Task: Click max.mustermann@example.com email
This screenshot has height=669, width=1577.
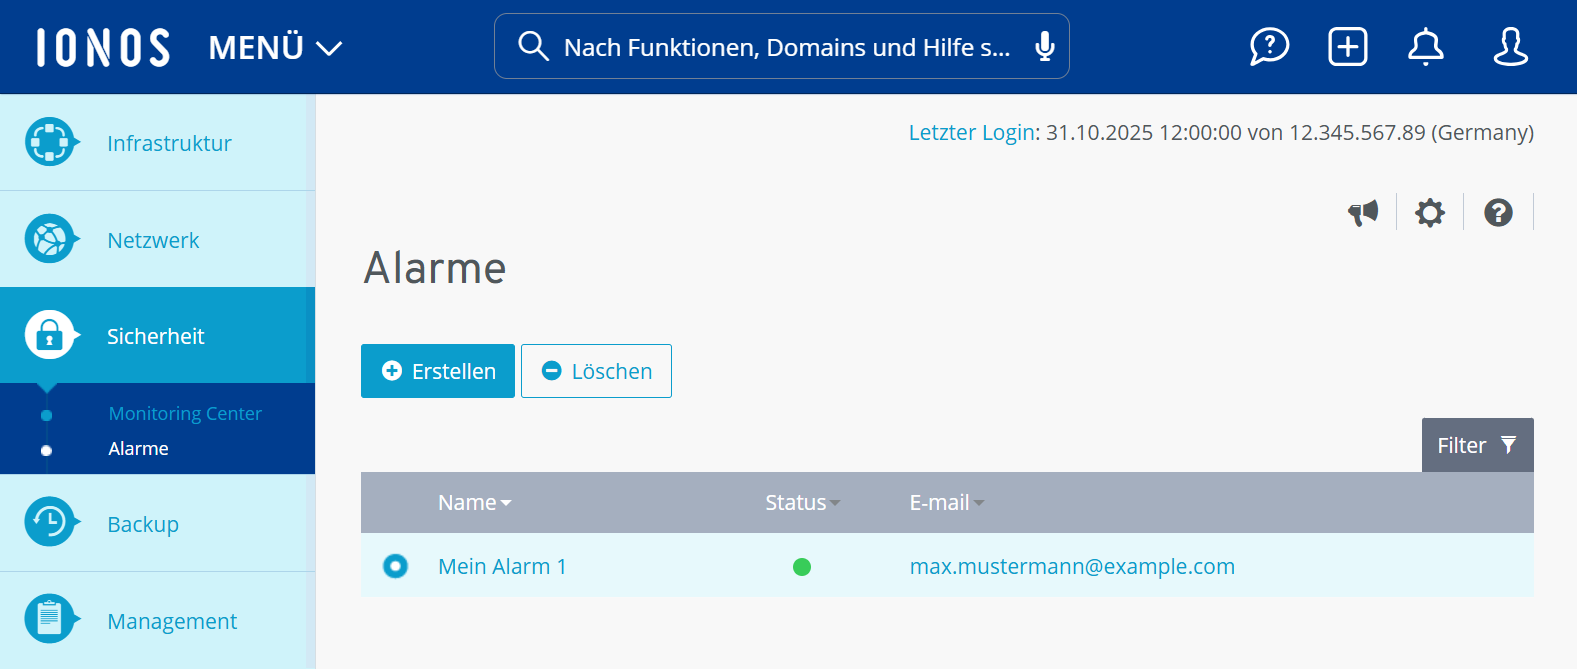Action: [1072, 566]
